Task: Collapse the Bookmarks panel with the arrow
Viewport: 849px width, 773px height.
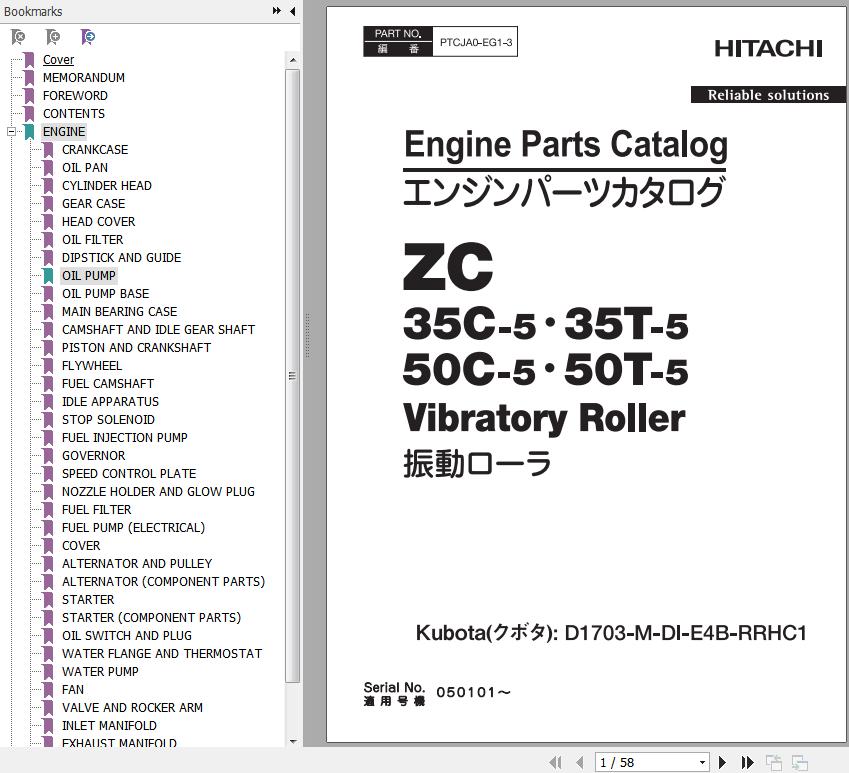Action: [292, 11]
